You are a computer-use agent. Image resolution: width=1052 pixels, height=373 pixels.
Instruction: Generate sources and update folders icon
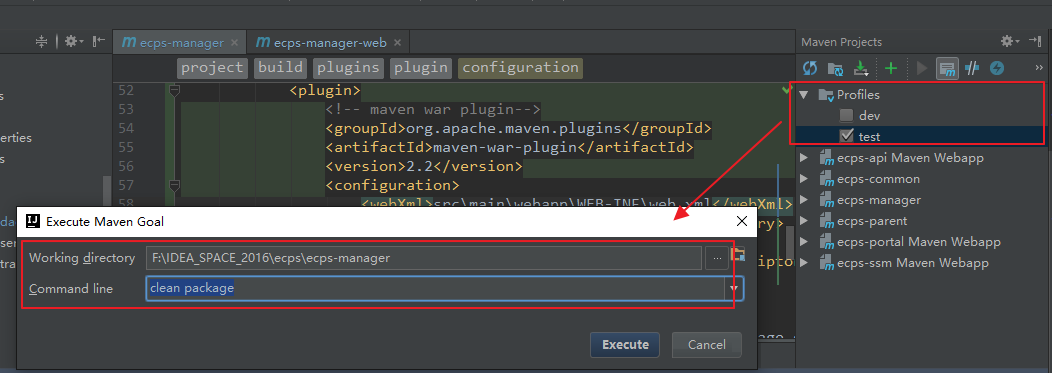tap(835, 68)
